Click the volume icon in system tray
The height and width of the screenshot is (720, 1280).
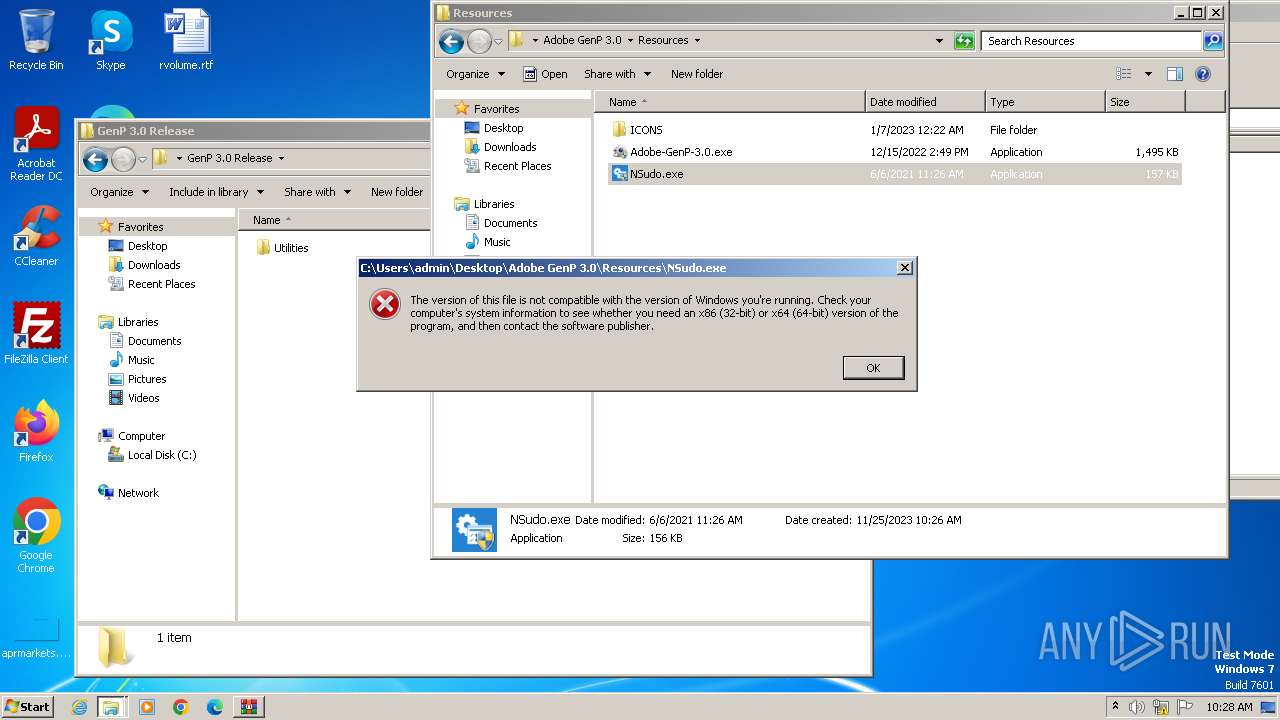tap(1137, 707)
